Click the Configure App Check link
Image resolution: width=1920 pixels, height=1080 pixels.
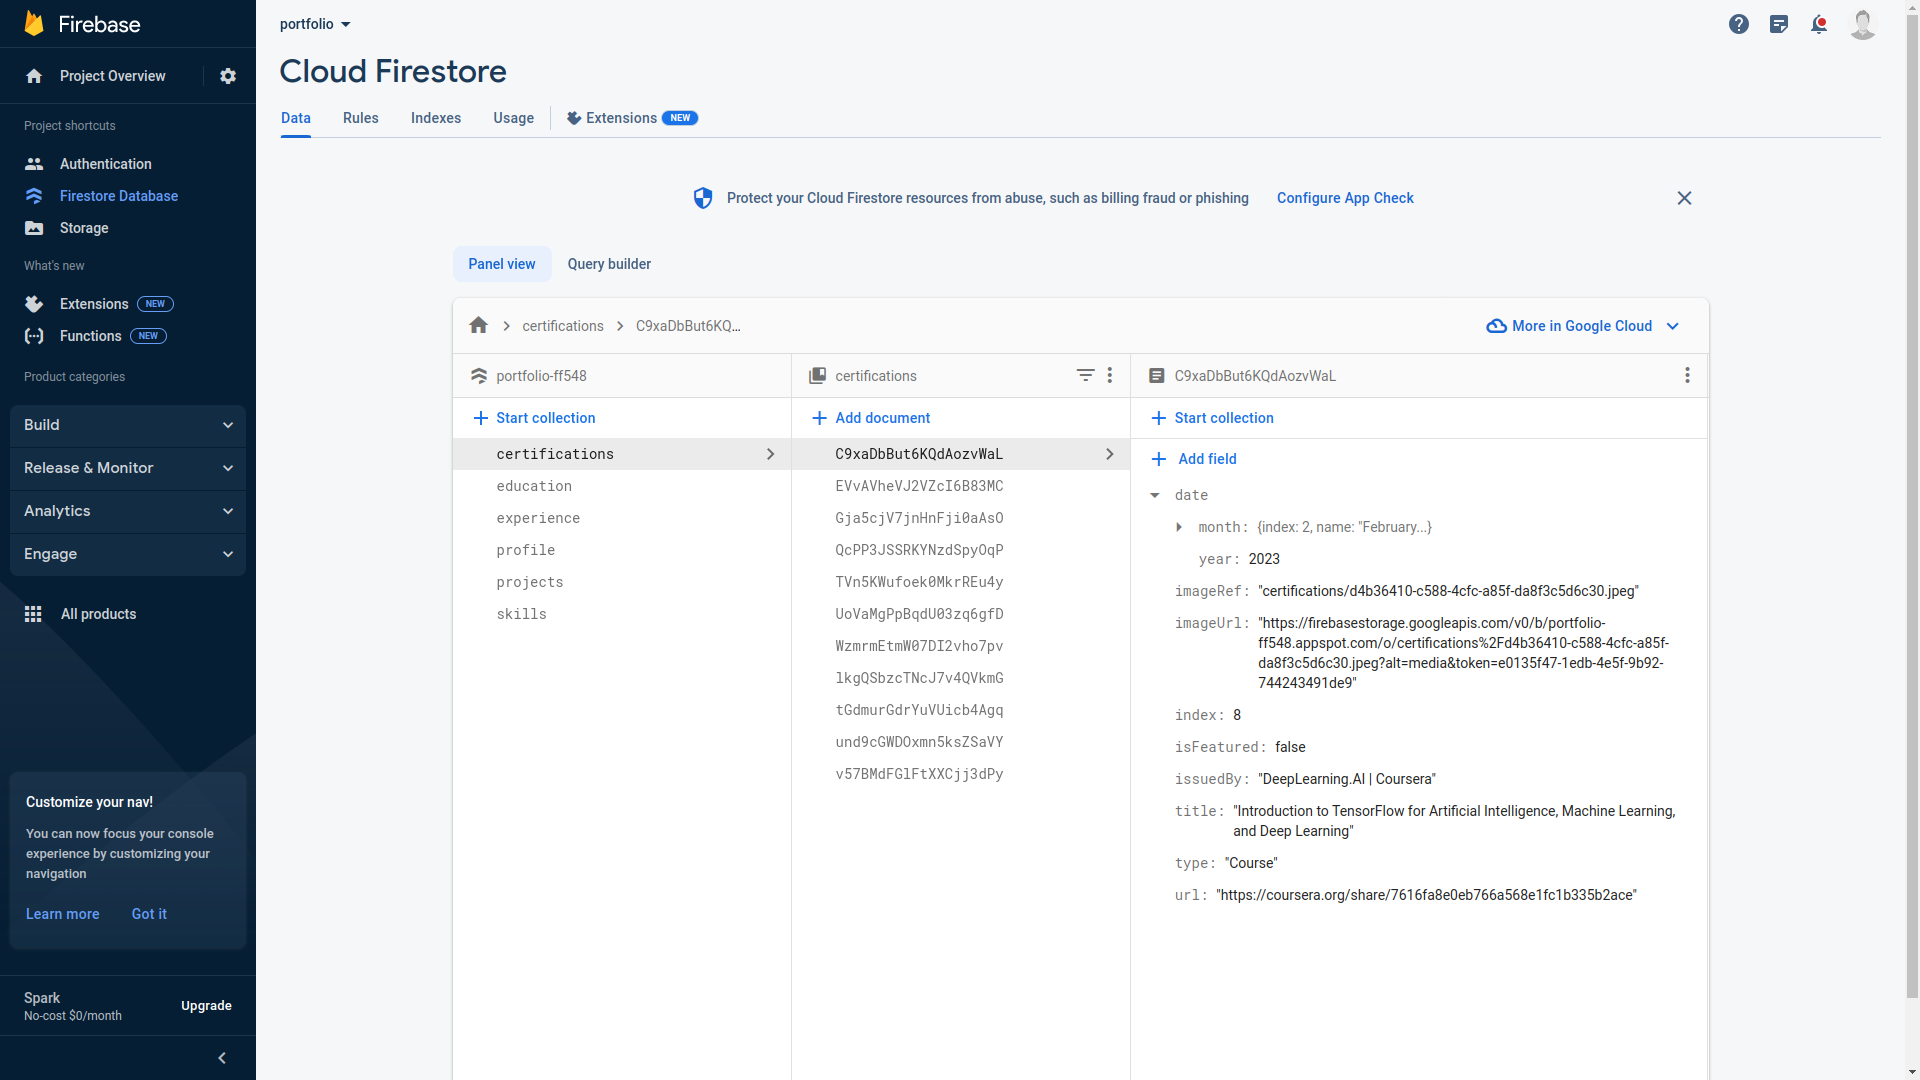pos(1344,198)
